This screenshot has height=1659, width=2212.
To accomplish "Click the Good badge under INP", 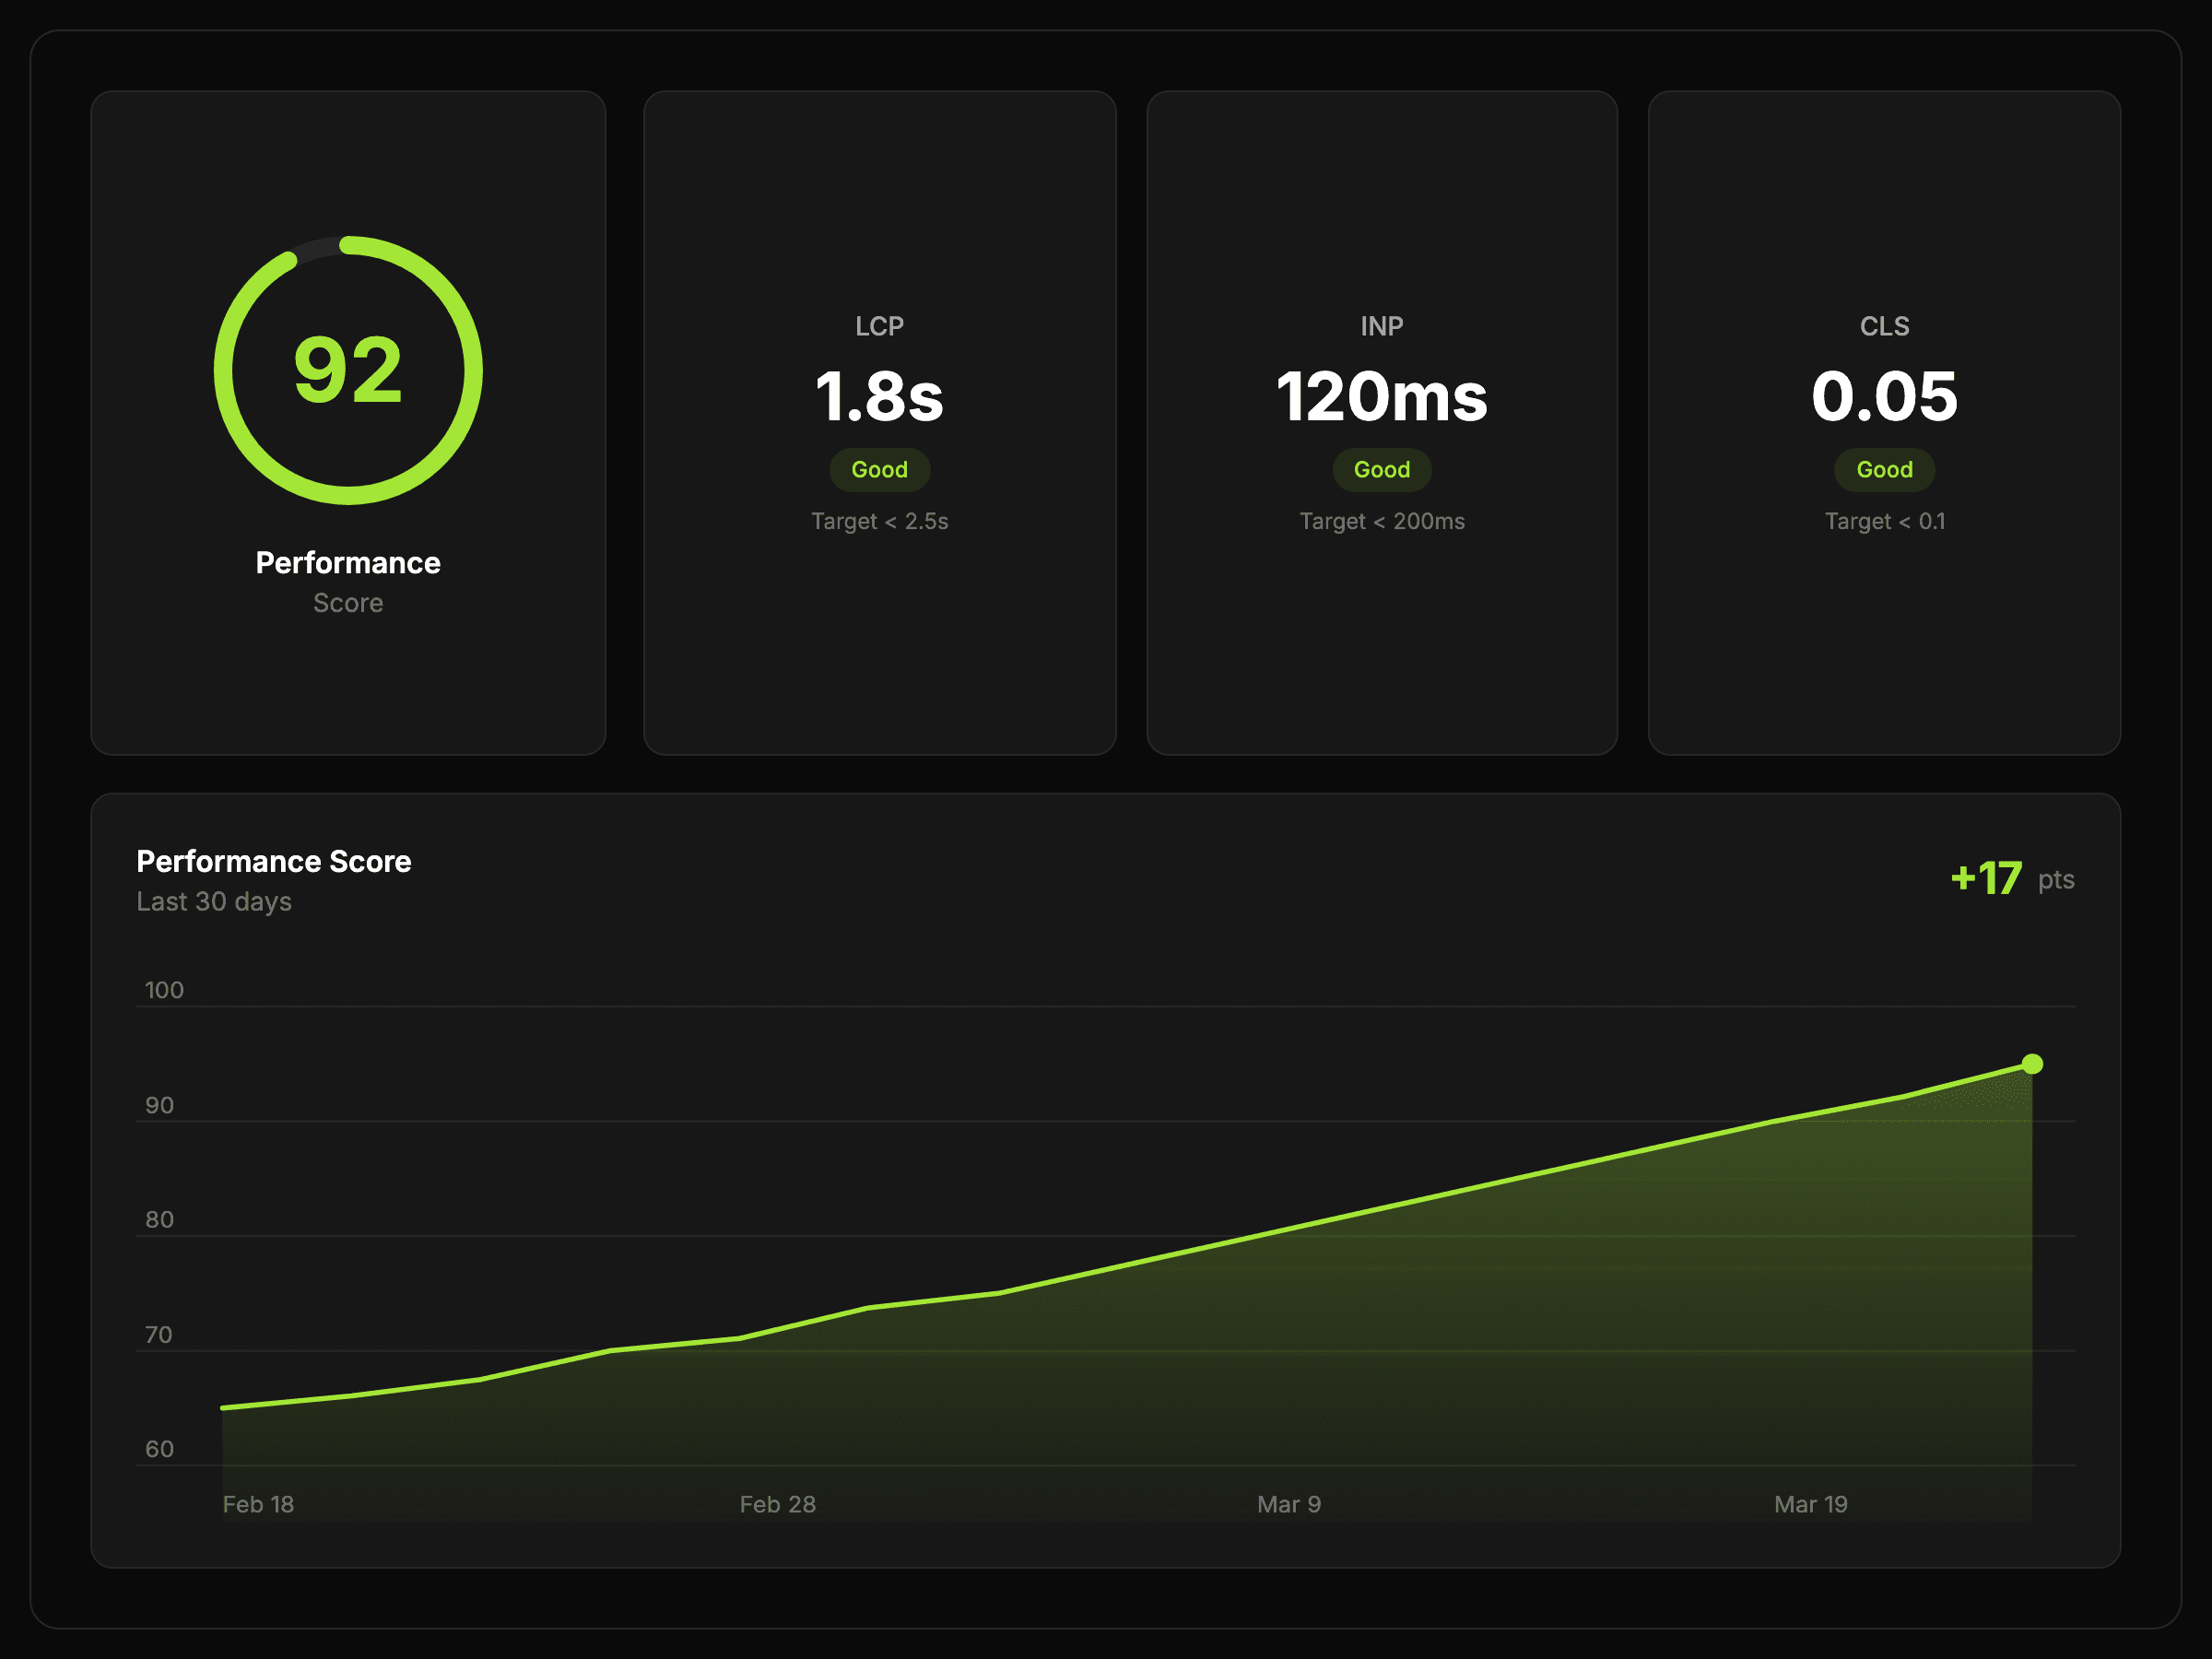I will tap(1381, 470).
